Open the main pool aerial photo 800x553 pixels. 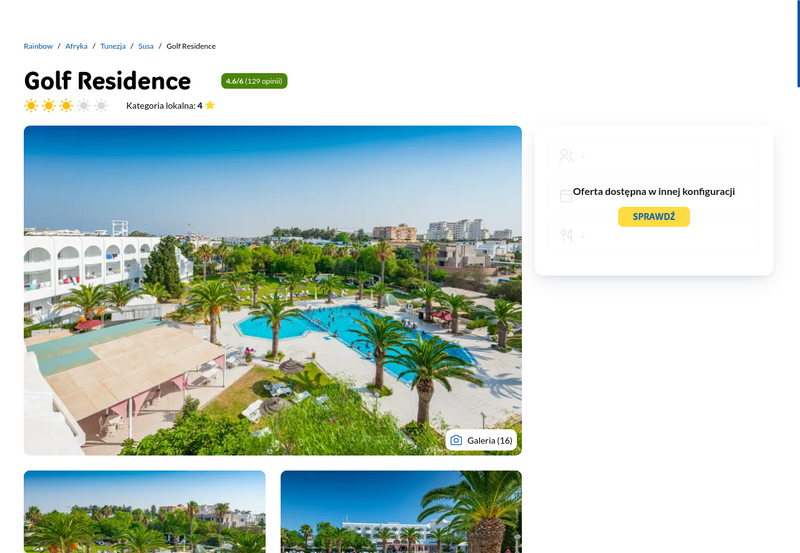(x=272, y=290)
